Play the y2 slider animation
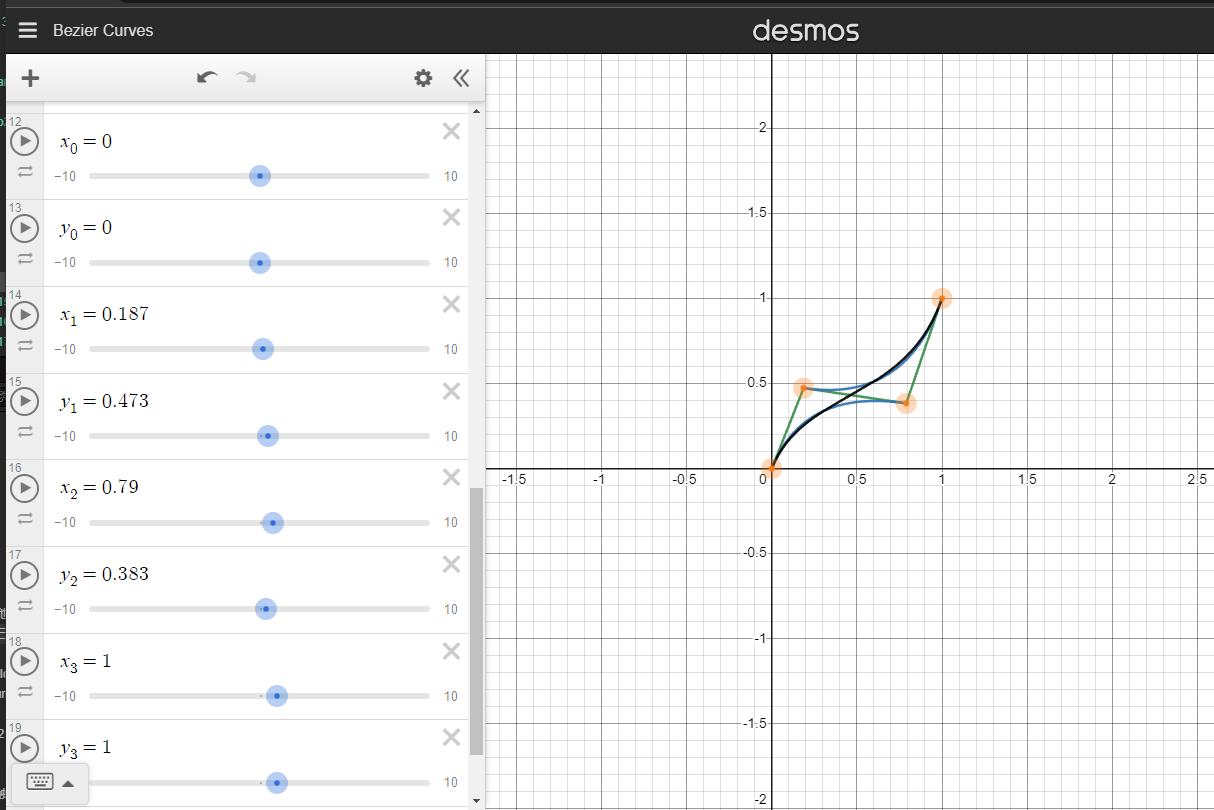The height and width of the screenshot is (810, 1214). 24,575
